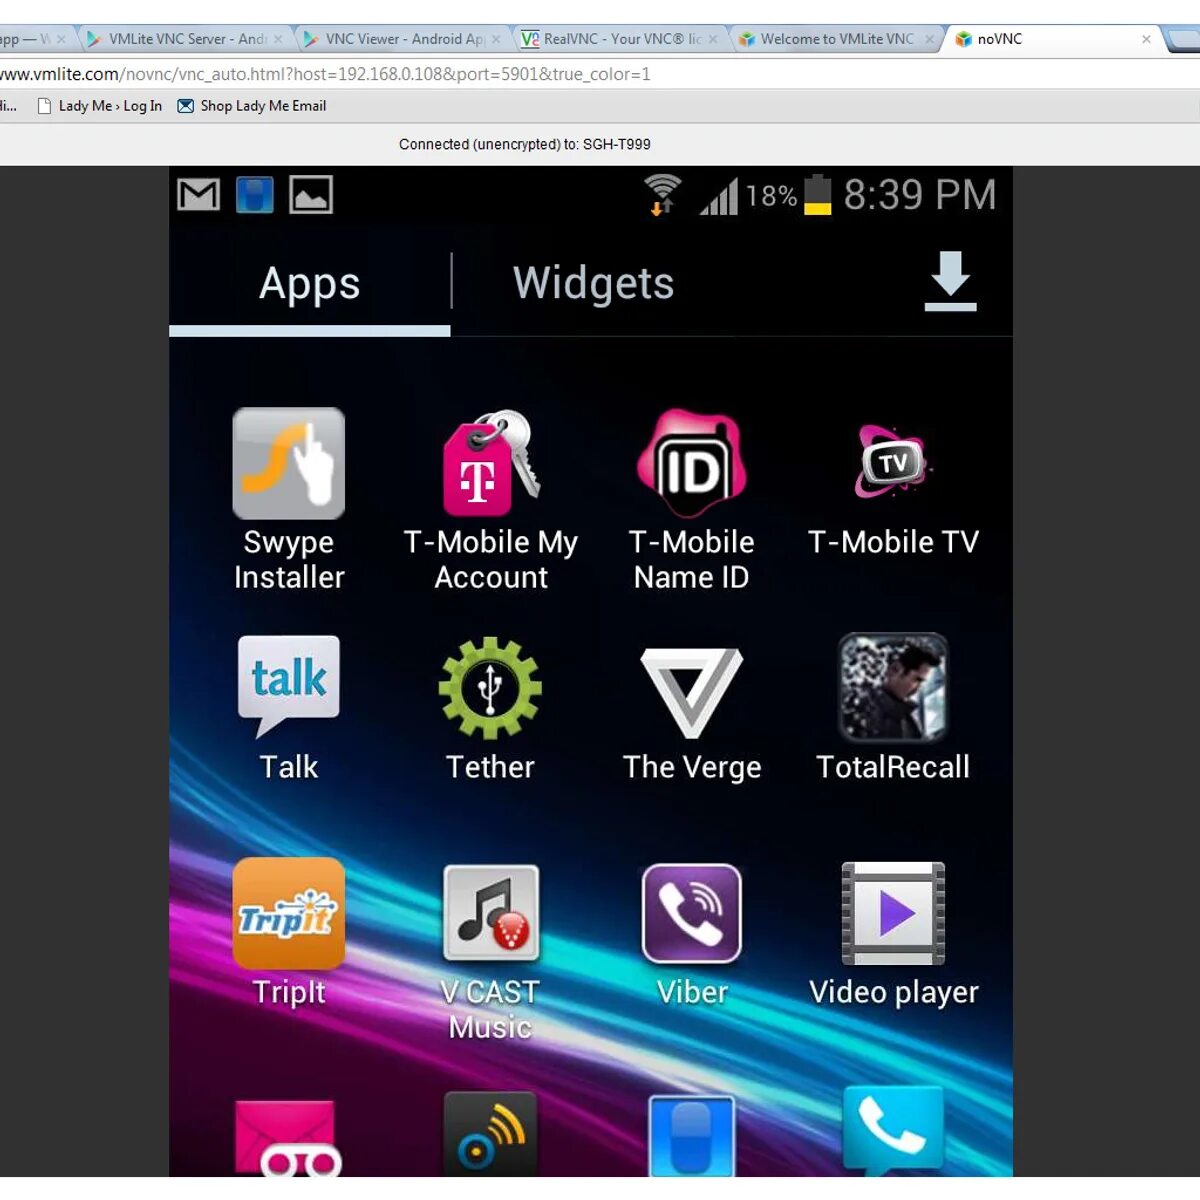Launch T-Mobile My Account app

tap(490, 462)
